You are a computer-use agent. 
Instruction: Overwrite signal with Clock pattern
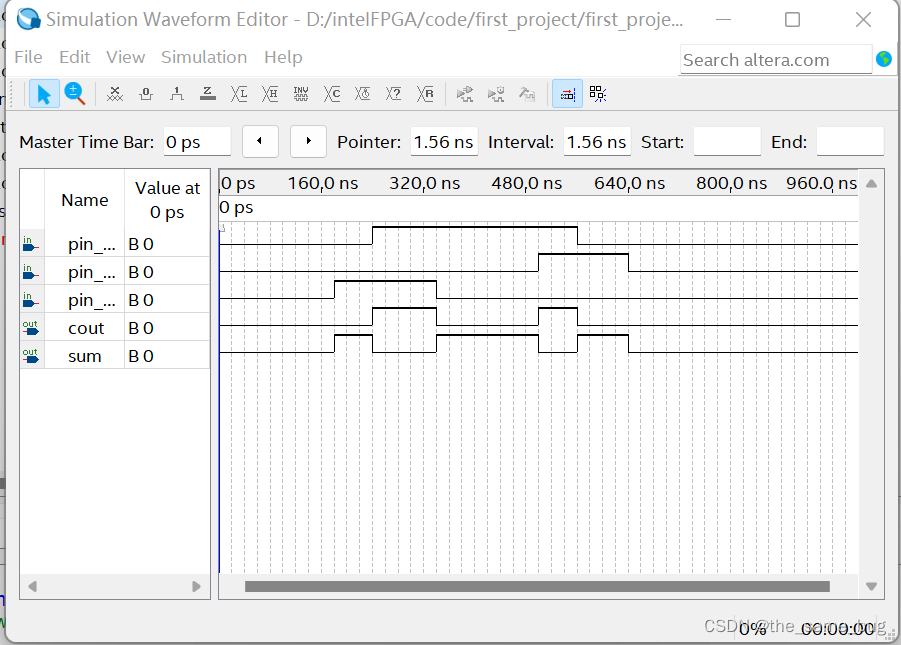363,94
